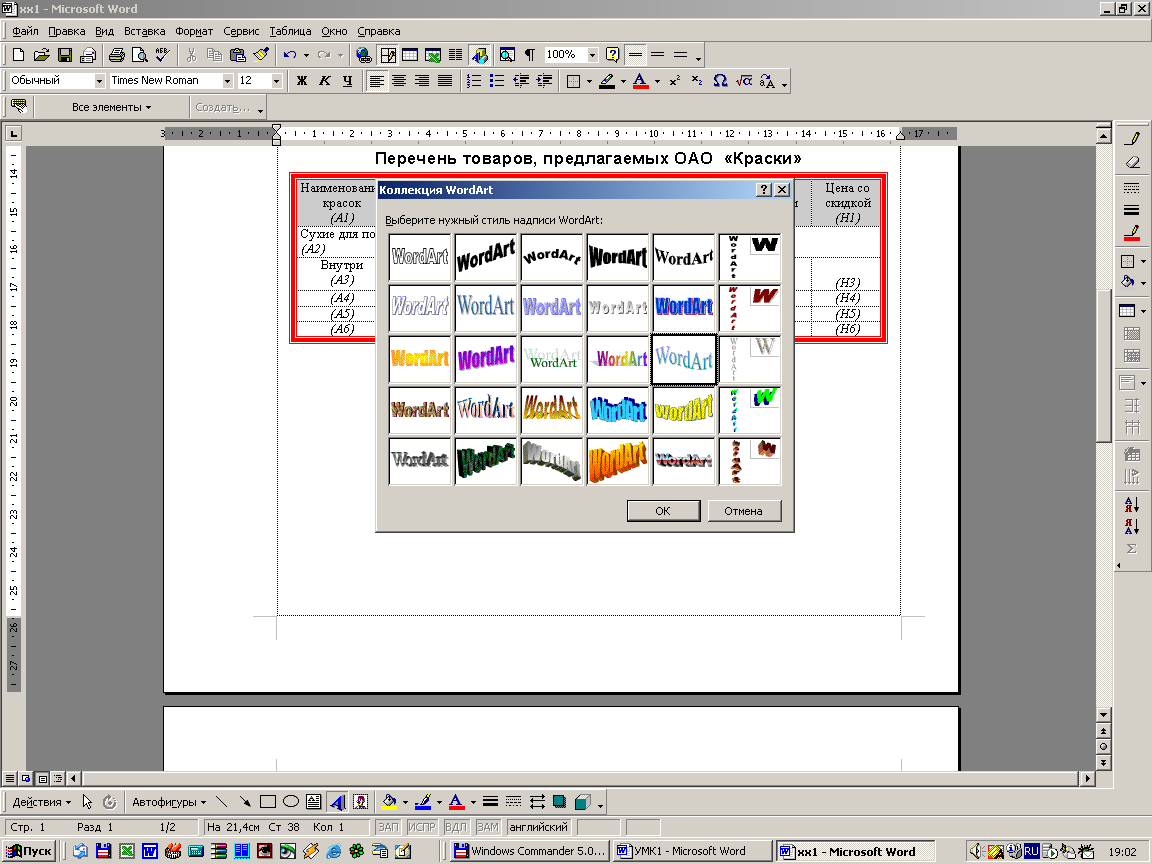The image size is (1152, 864).
Task: Click the Sort ascending icon on right toolbar
Action: [x=1131, y=505]
